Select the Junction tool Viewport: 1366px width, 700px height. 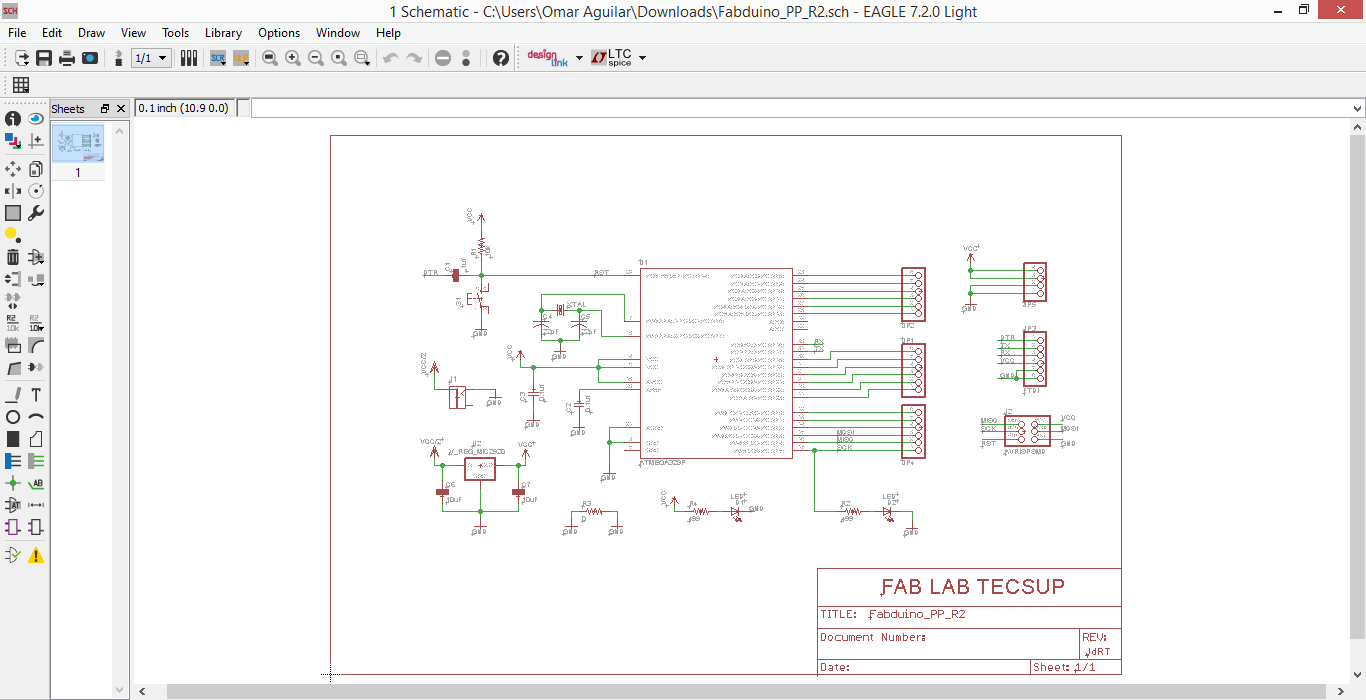13,483
